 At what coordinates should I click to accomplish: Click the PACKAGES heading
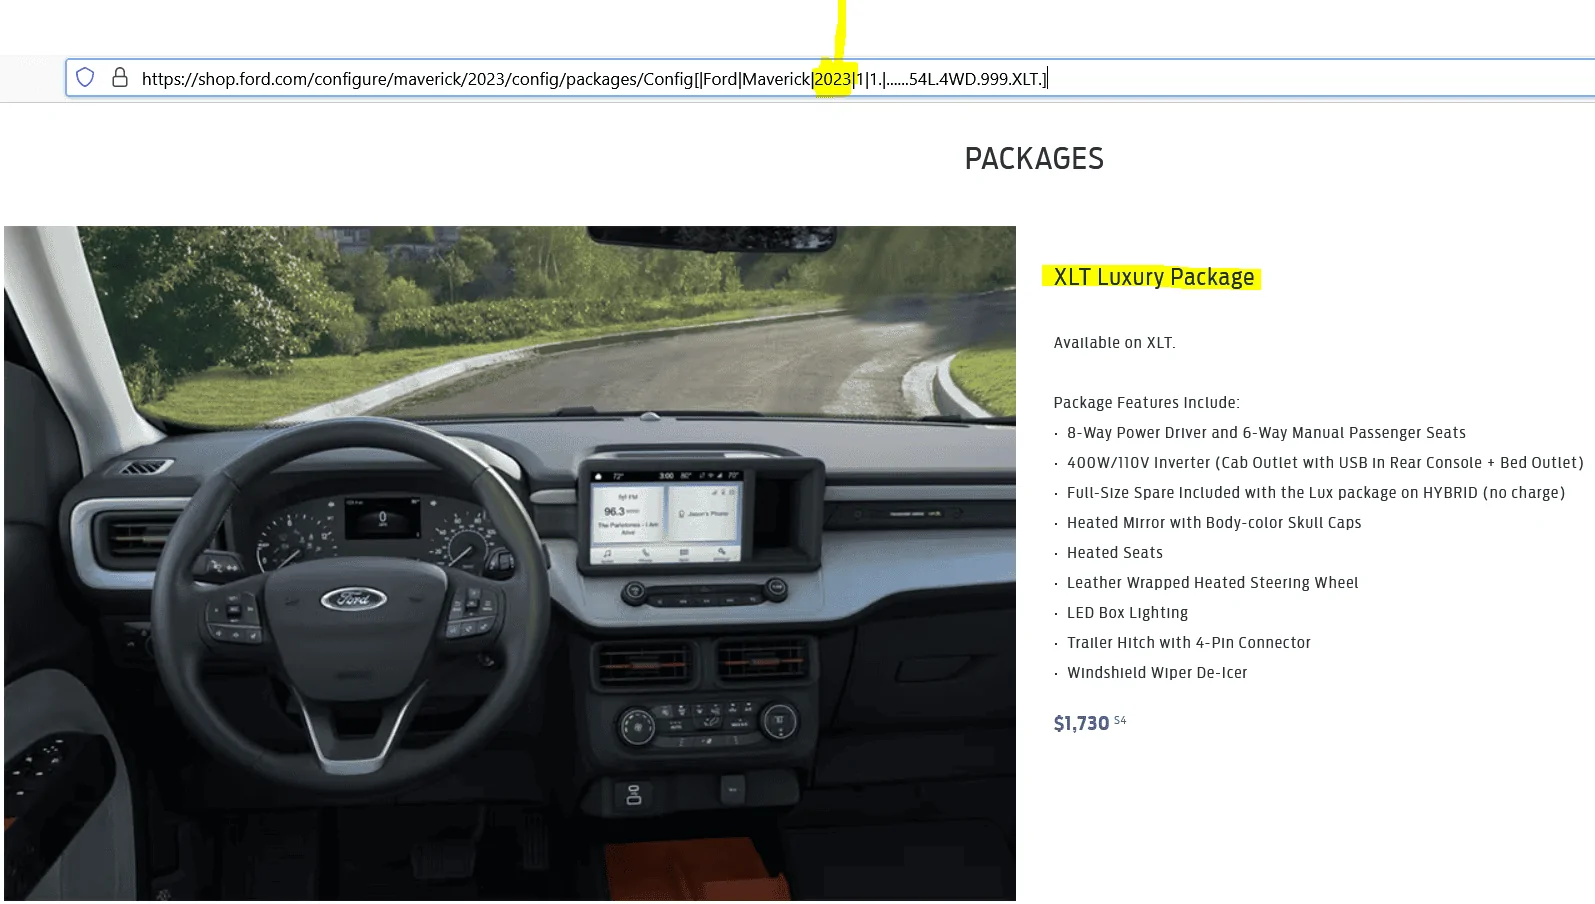pos(1034,159)
